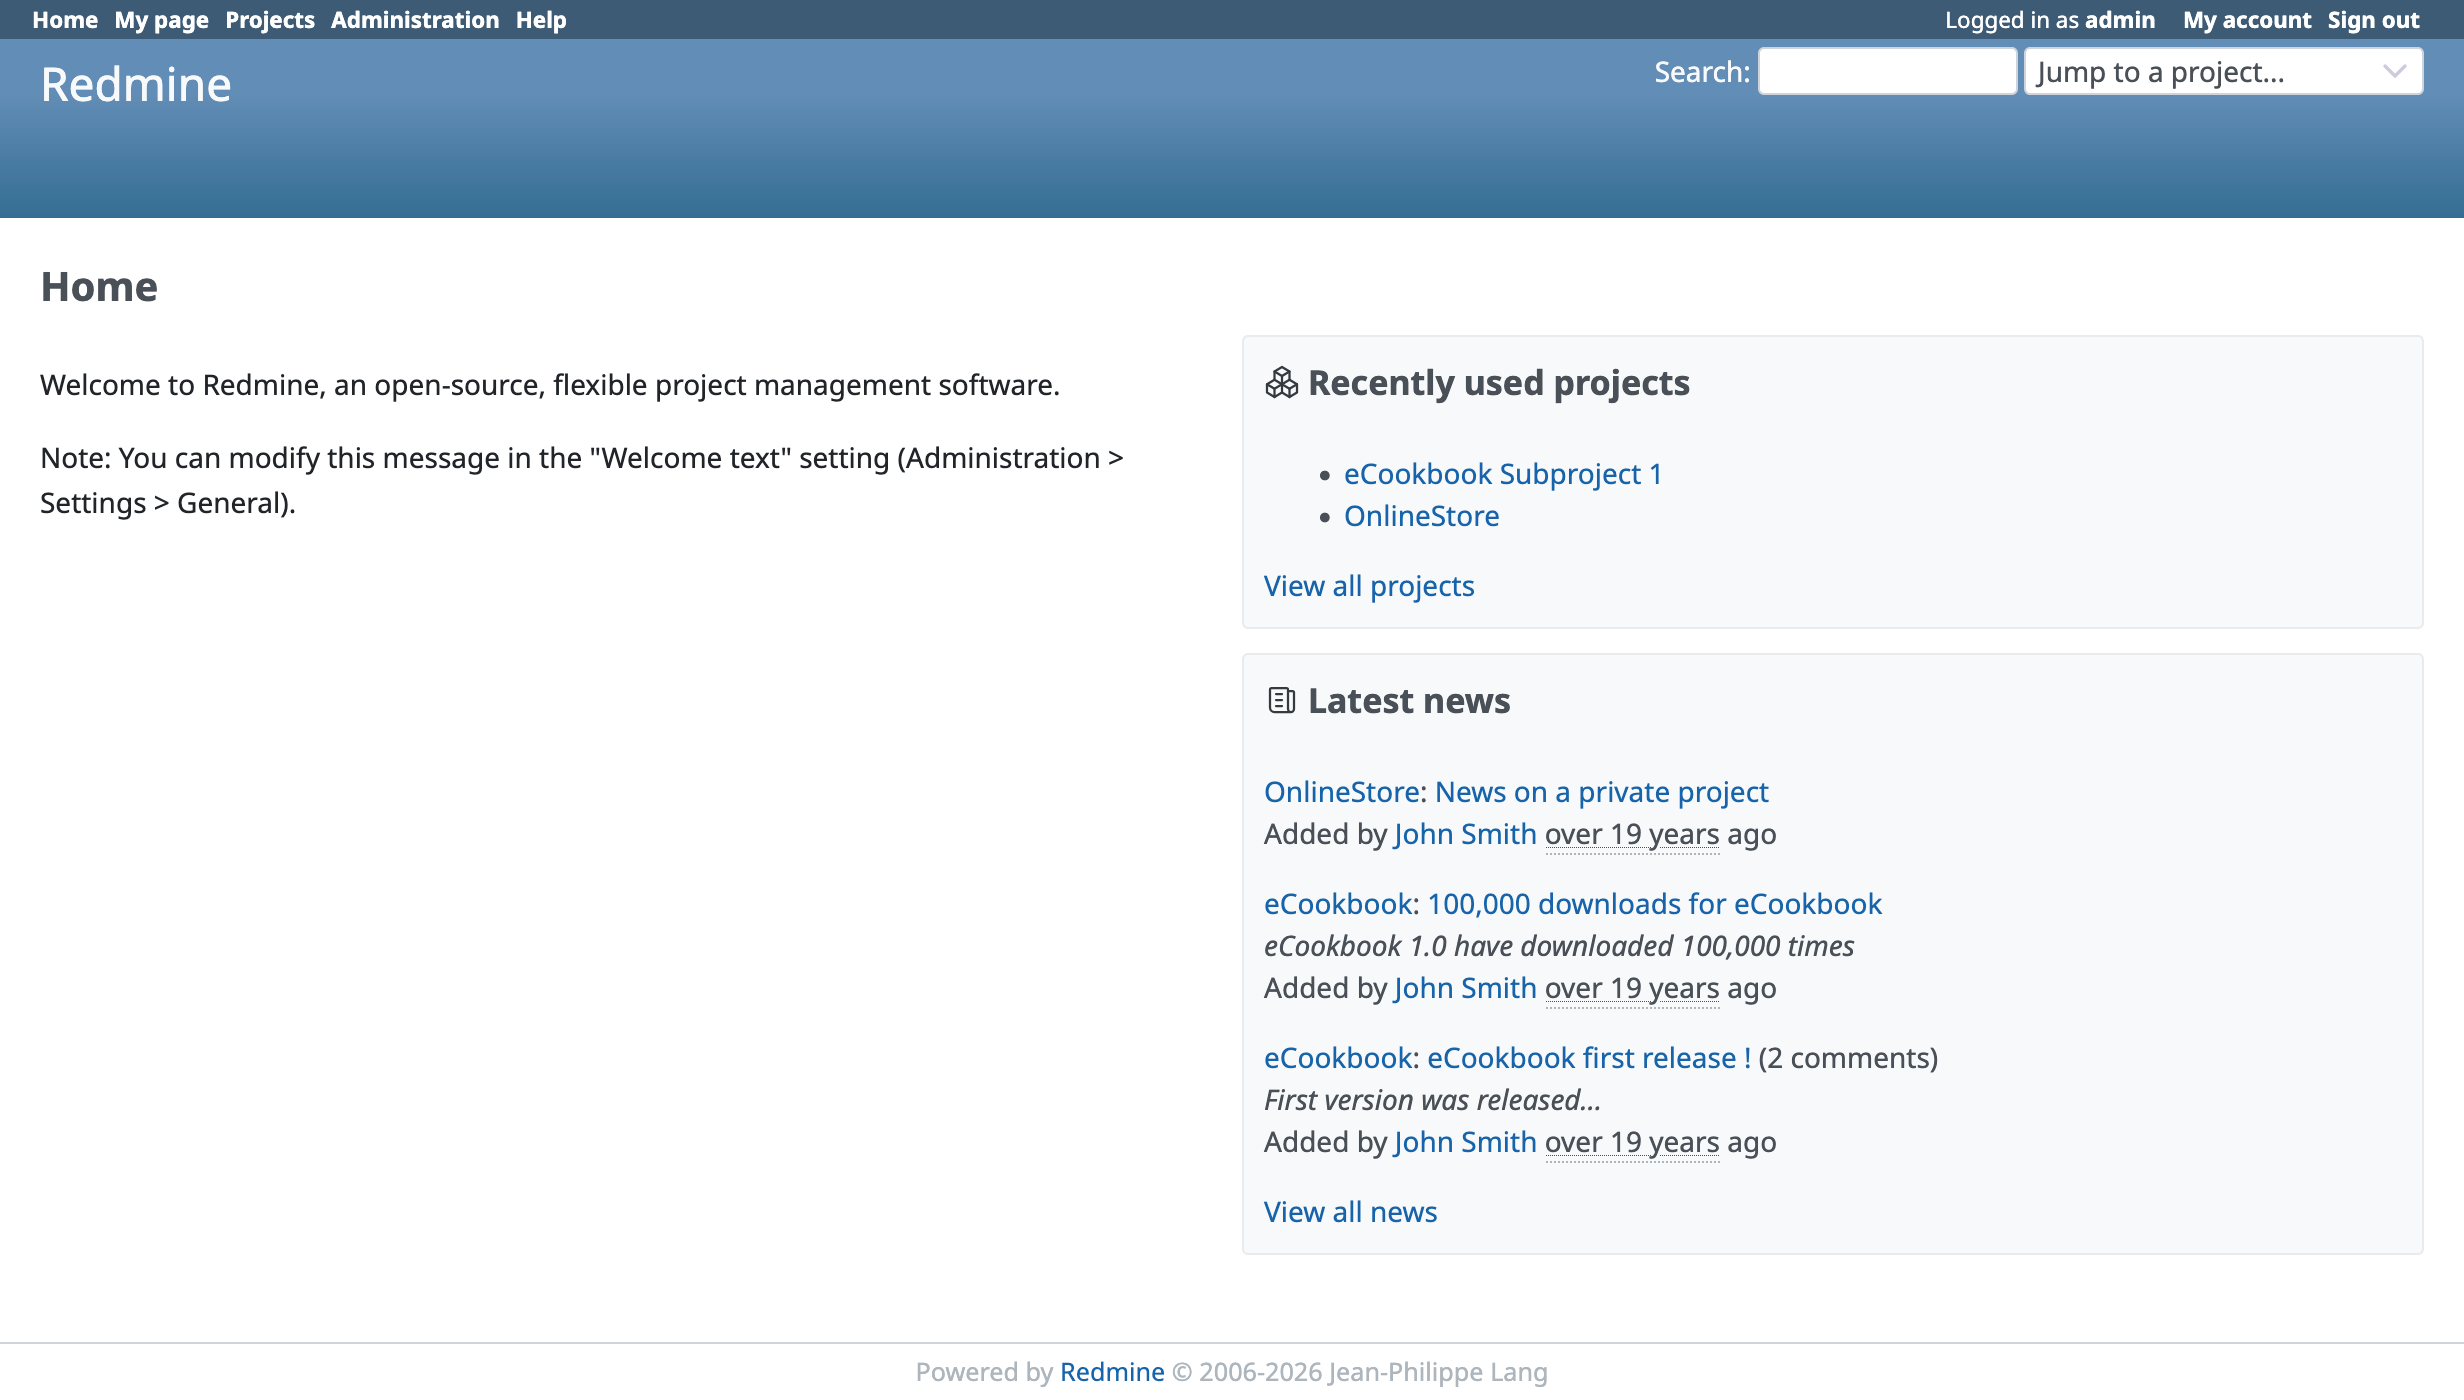Open the Home menu item
The width and height of the screenshot is (2464, 1400).
coord(65,20)
